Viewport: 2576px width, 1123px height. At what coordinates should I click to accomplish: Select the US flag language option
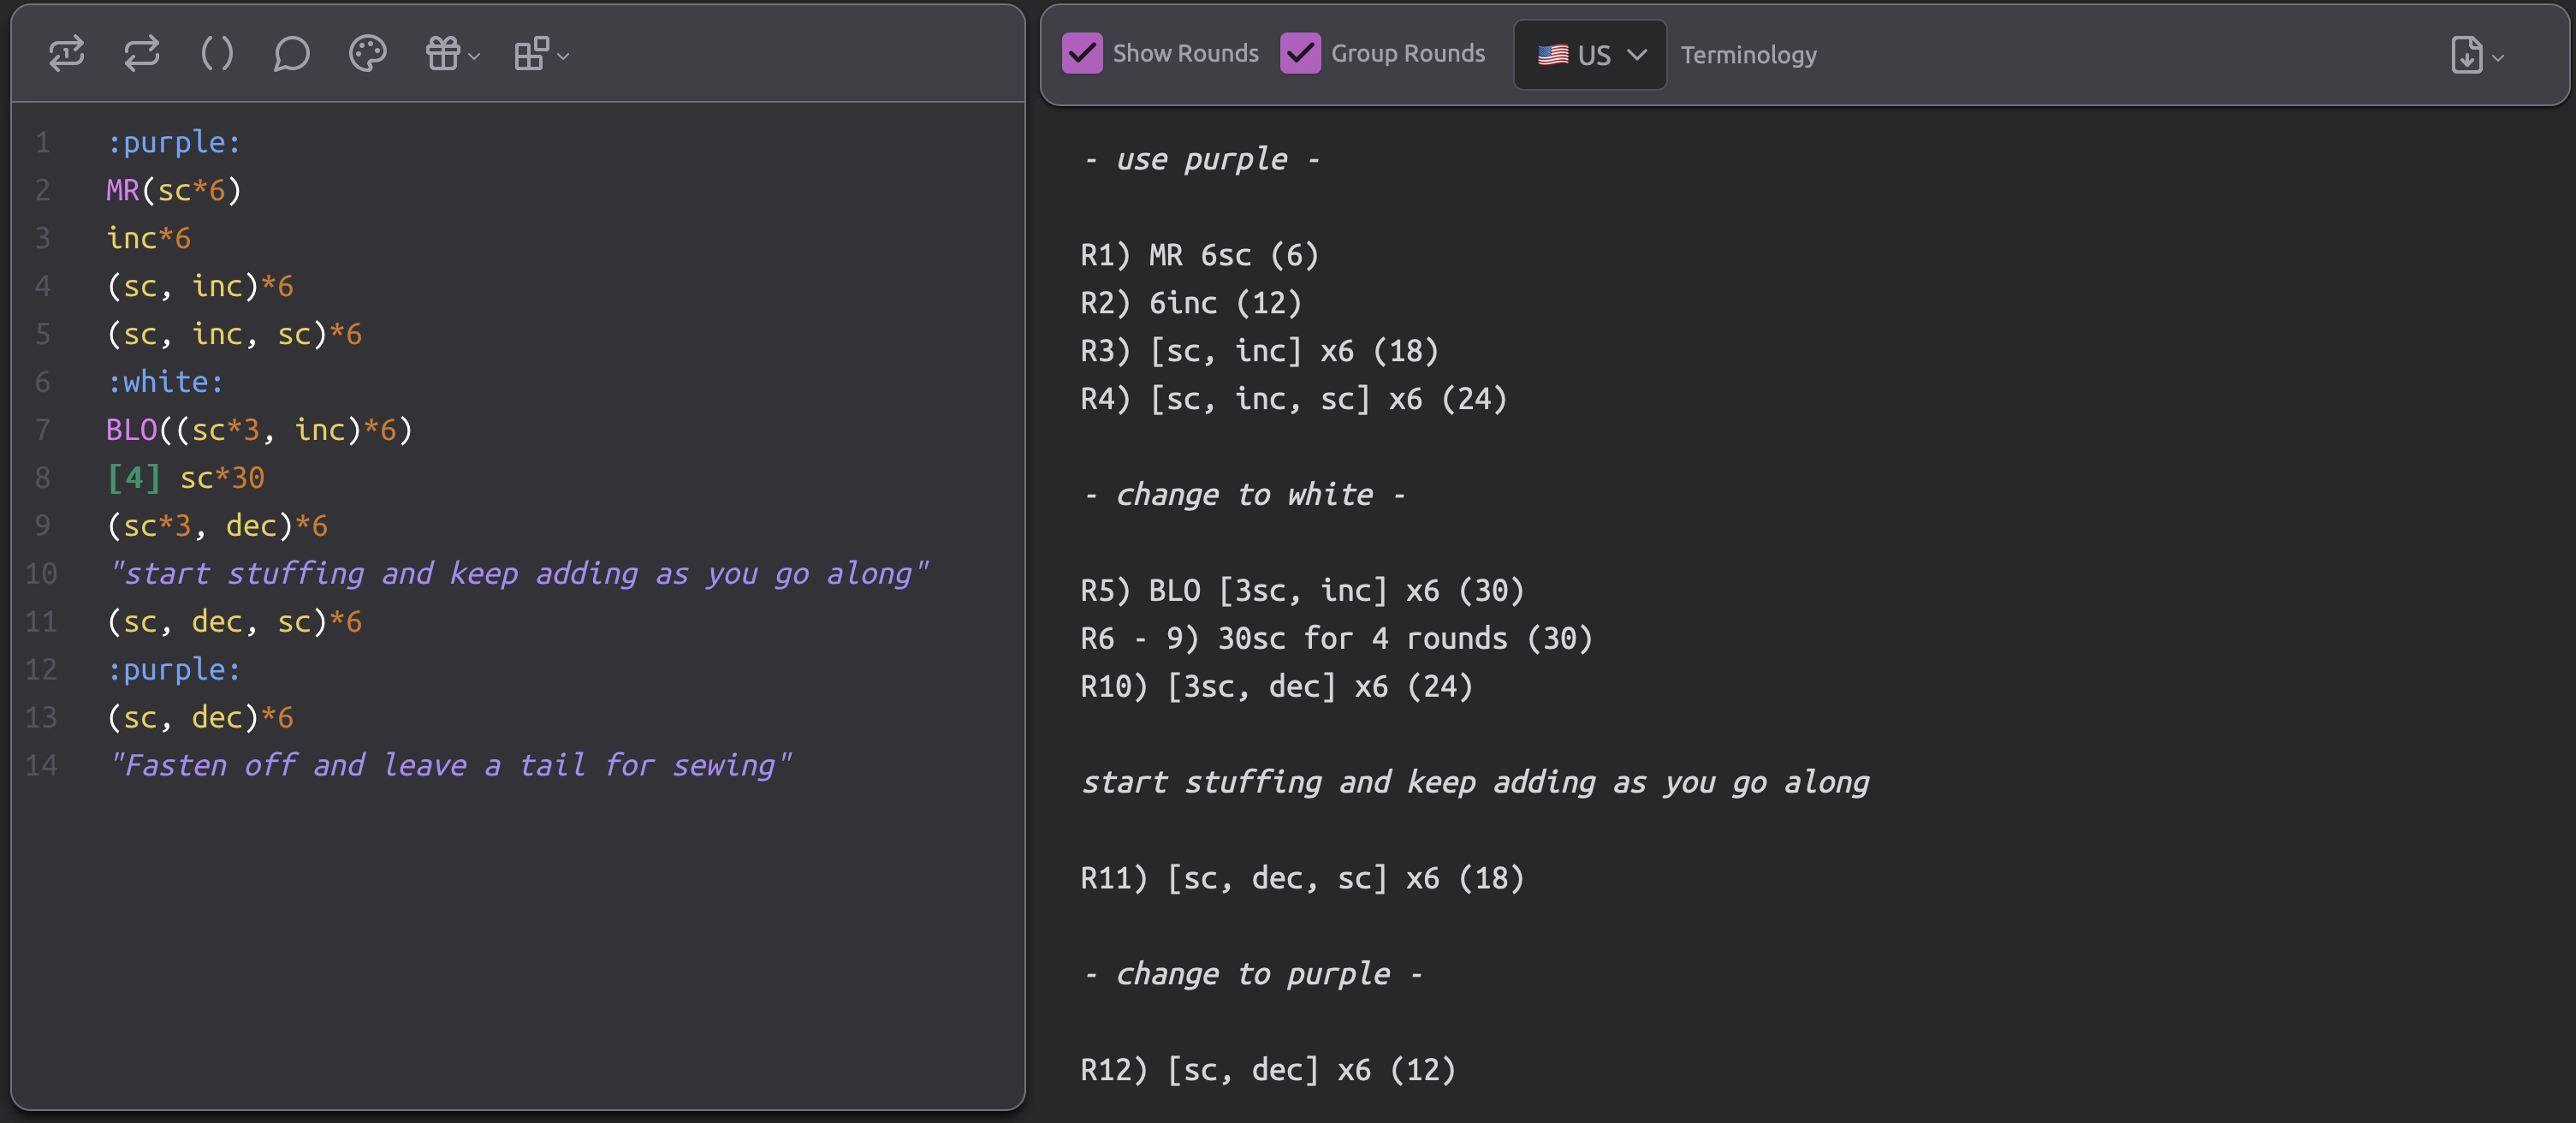[1554, 55]
